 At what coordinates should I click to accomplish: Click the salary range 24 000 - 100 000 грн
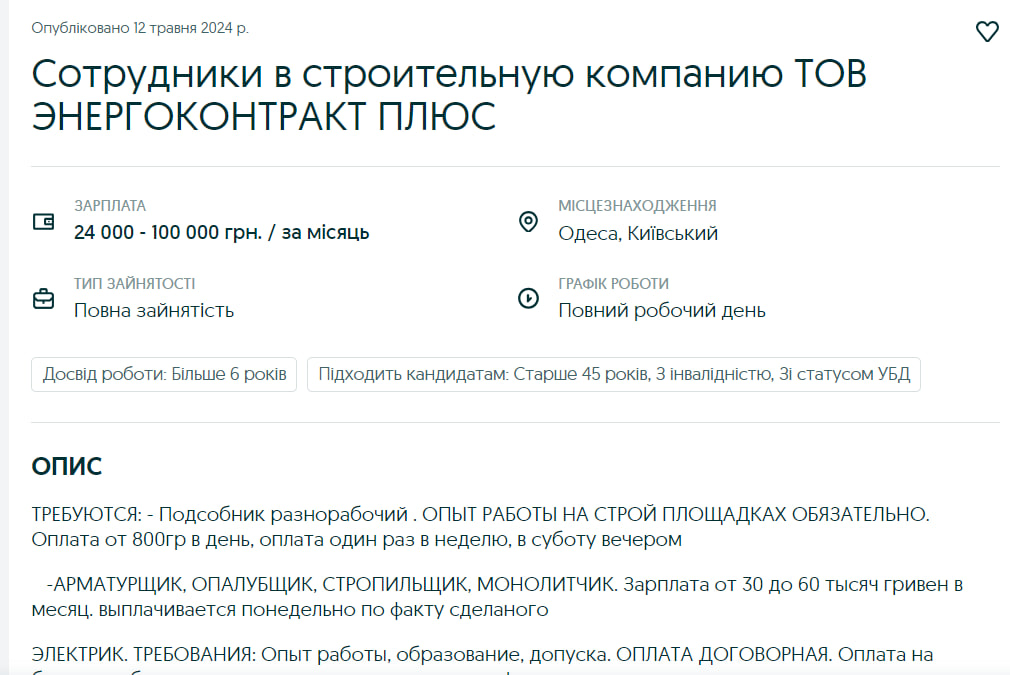point(222,232)
